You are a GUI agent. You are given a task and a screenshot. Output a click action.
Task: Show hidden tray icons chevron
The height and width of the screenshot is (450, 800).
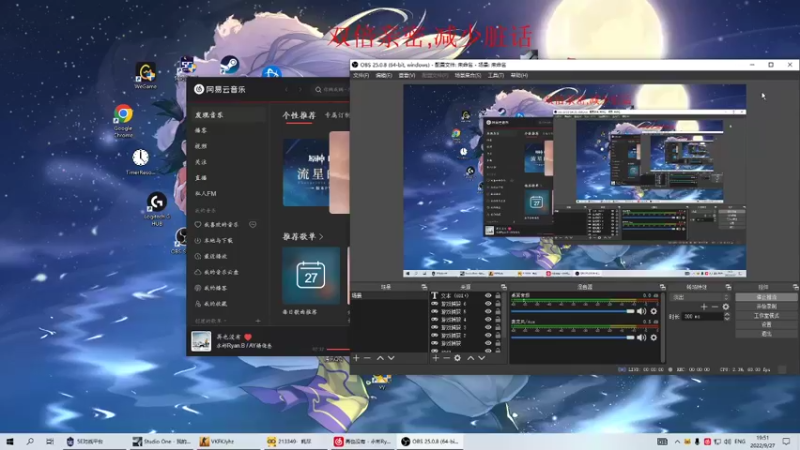point(677,441)
